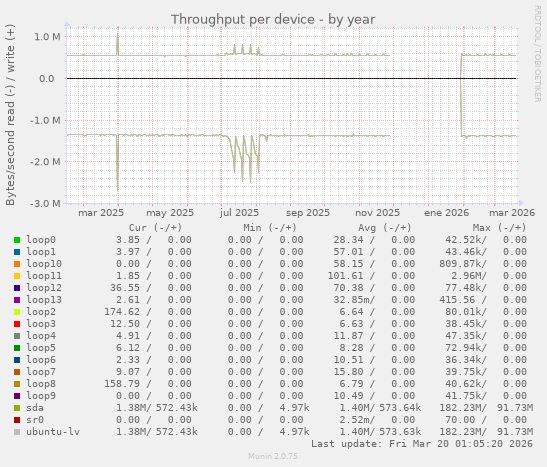Click the 'Last update' timestamp text

(422, 444)
